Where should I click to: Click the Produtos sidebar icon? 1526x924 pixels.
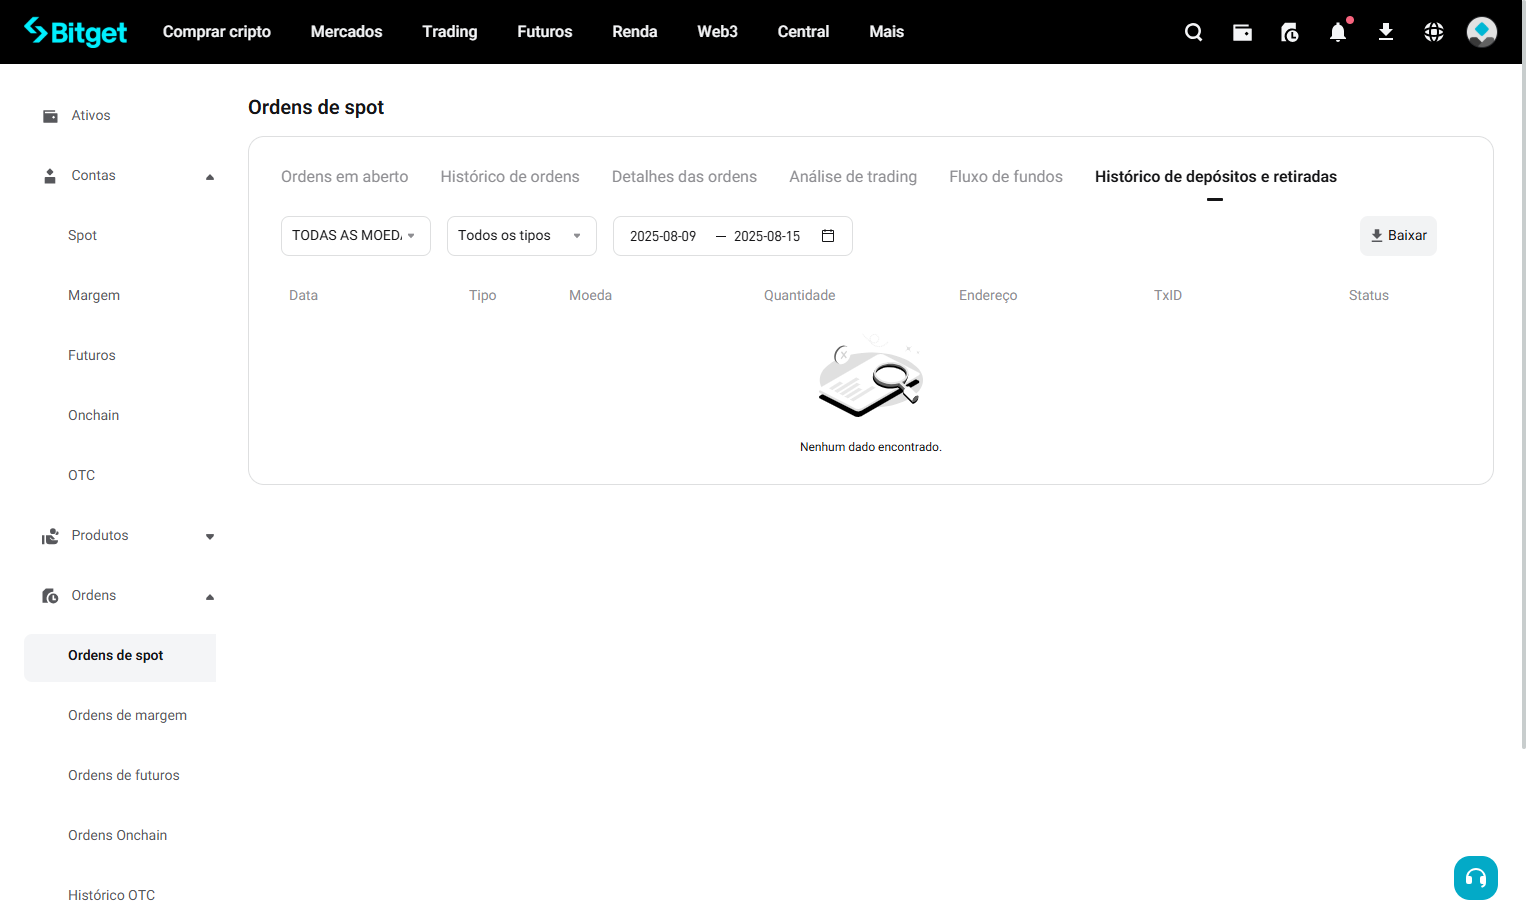50,536
